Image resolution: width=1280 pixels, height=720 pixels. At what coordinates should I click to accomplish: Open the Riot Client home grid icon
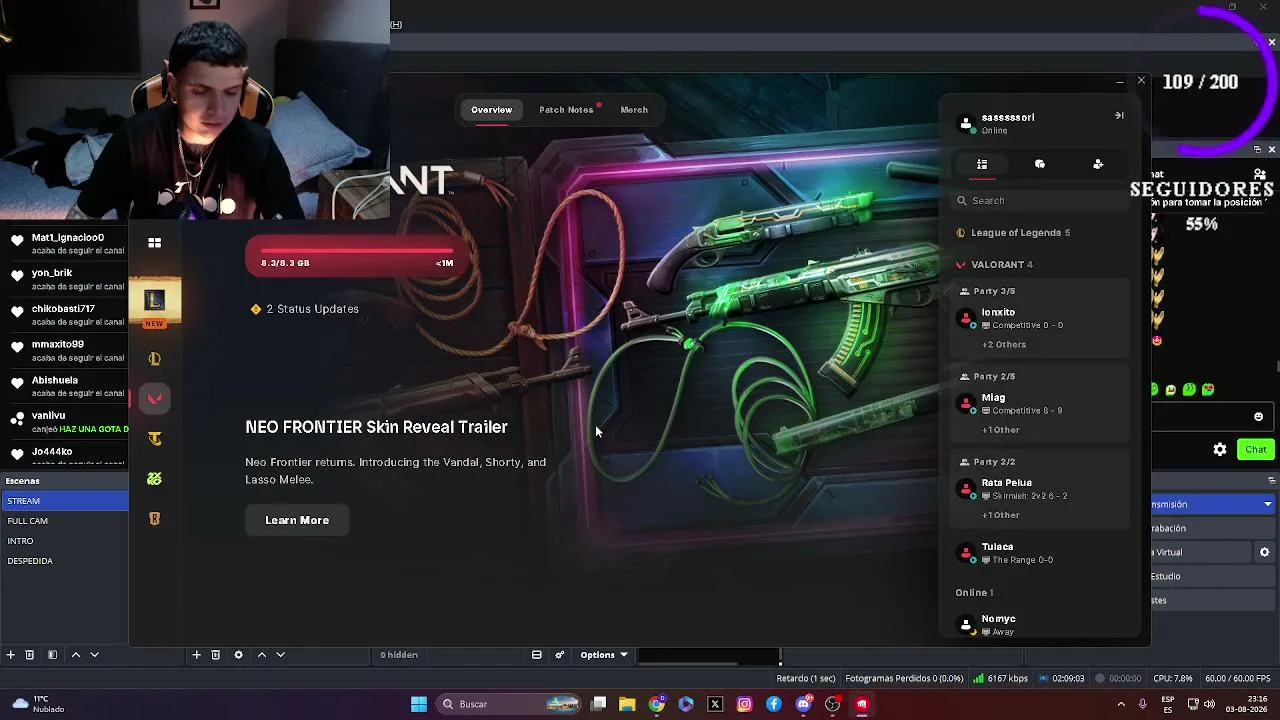154,243
